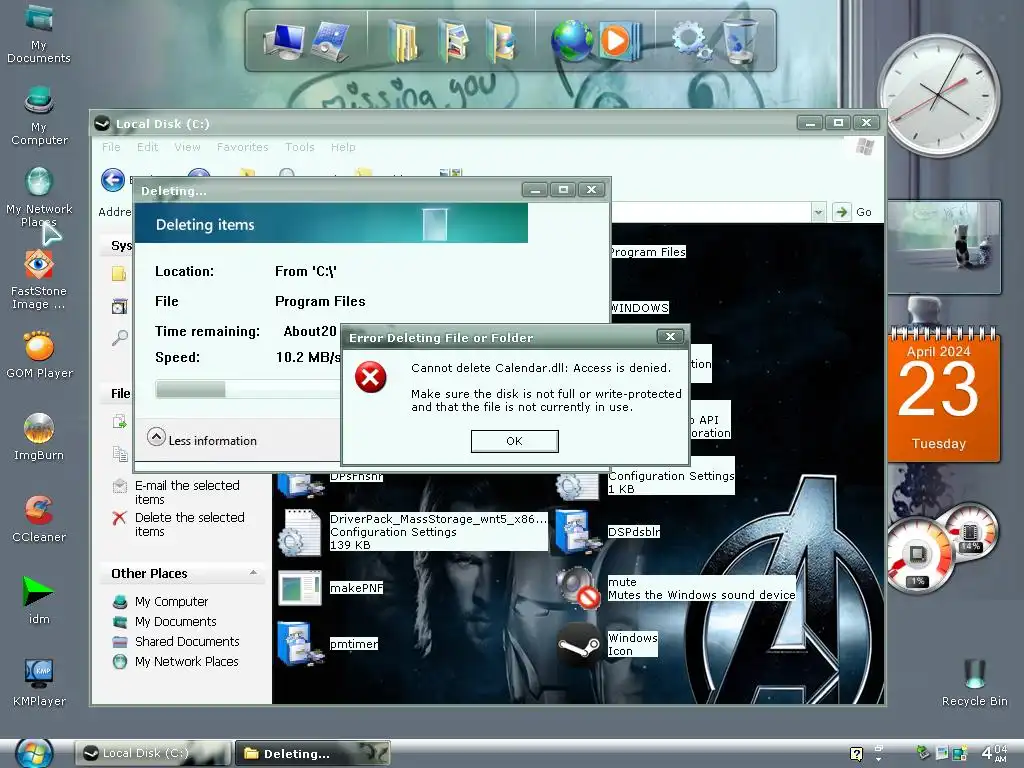Image resolution: width=1024 pixels, height=768 pixels.
Task: Switch to Local Disk (C:) taskbar button
Action: 153,753
